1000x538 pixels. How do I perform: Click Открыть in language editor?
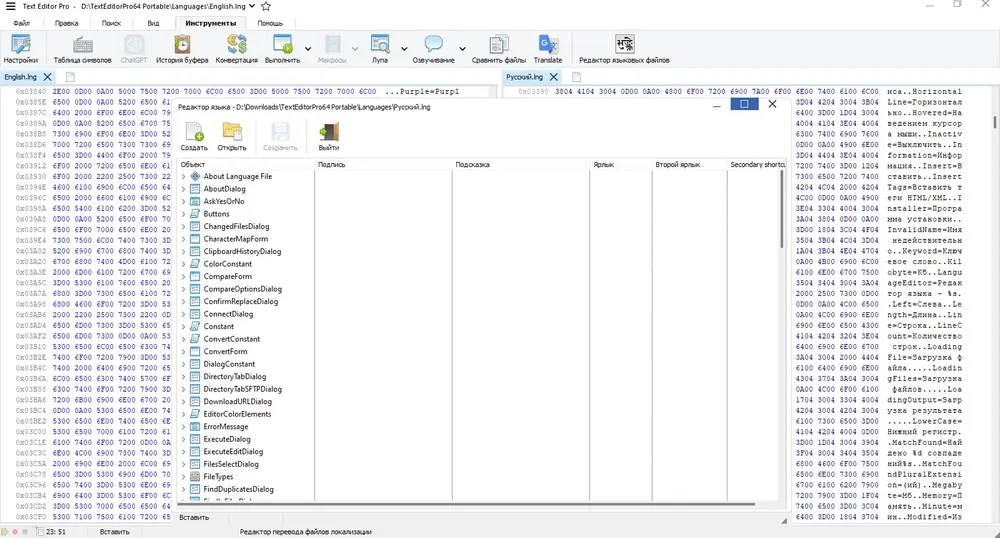pos(232,137)
